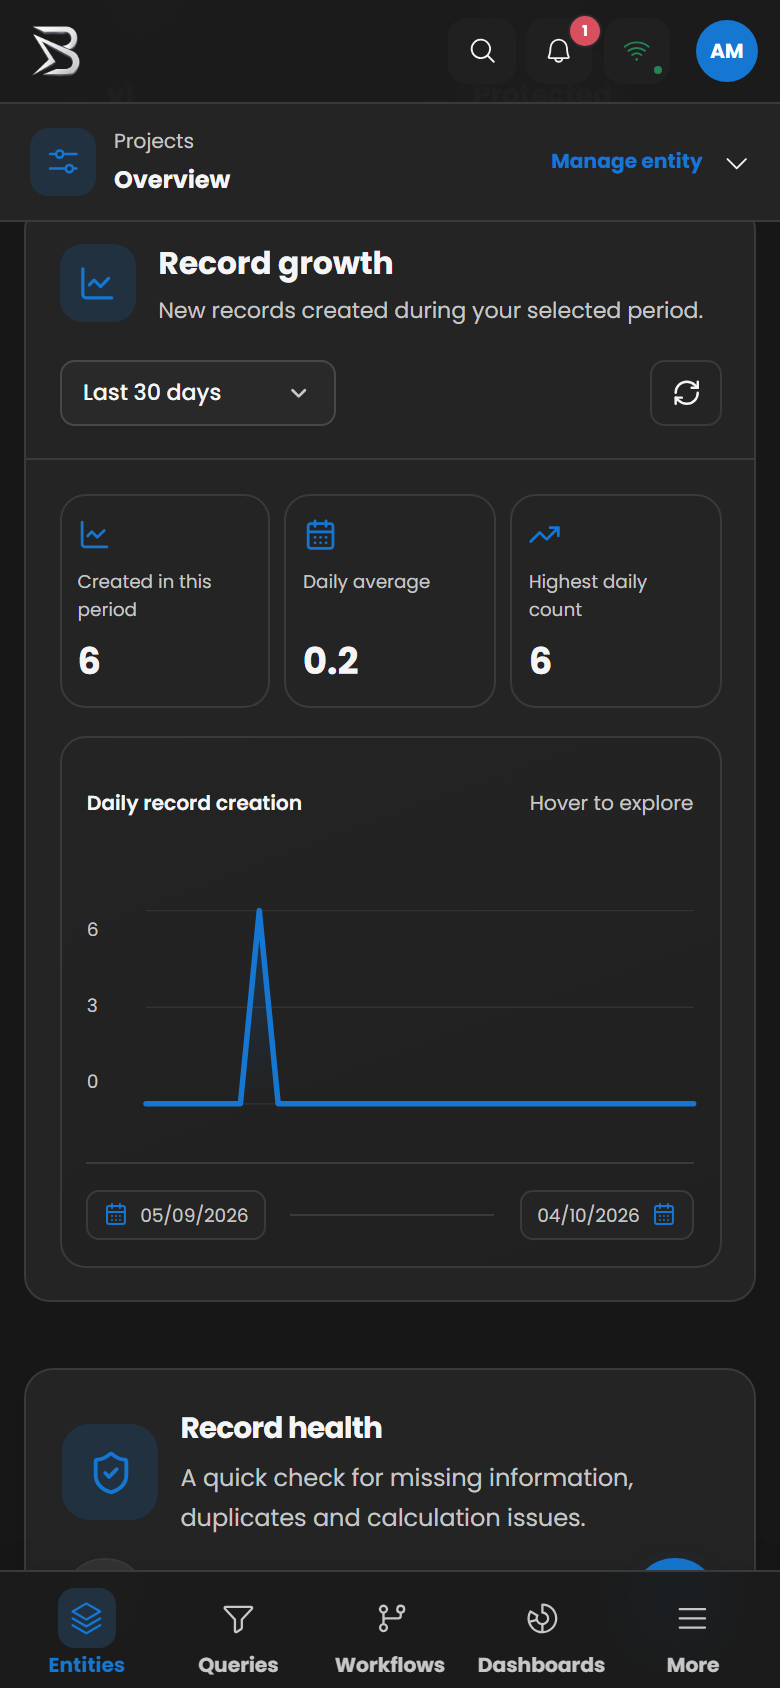Click the Projects sliders icon
Screen dimensions: 780x1688
(63, 162)
